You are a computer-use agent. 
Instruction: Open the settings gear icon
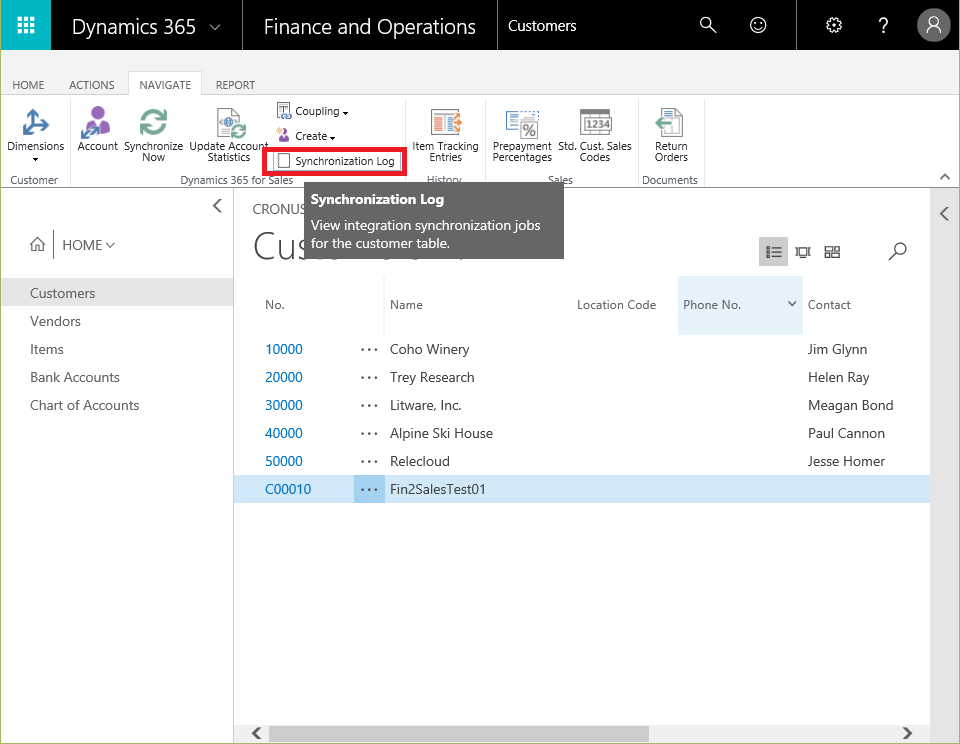(x=834, y=25)
